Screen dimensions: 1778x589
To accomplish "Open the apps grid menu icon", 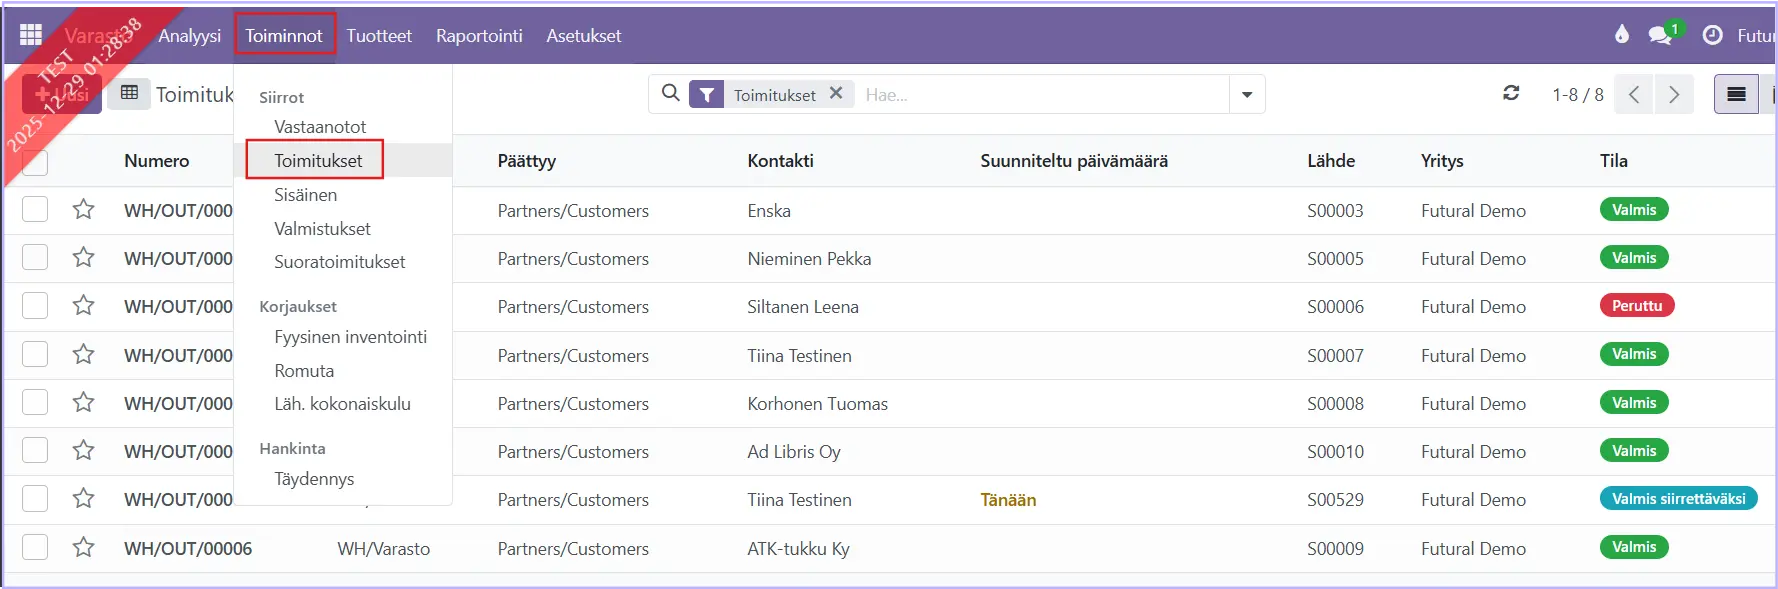I will click(31, 35).
